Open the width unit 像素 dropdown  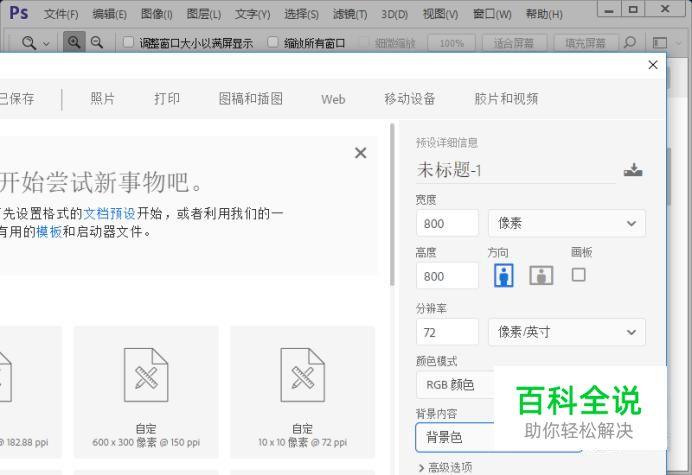567,223
